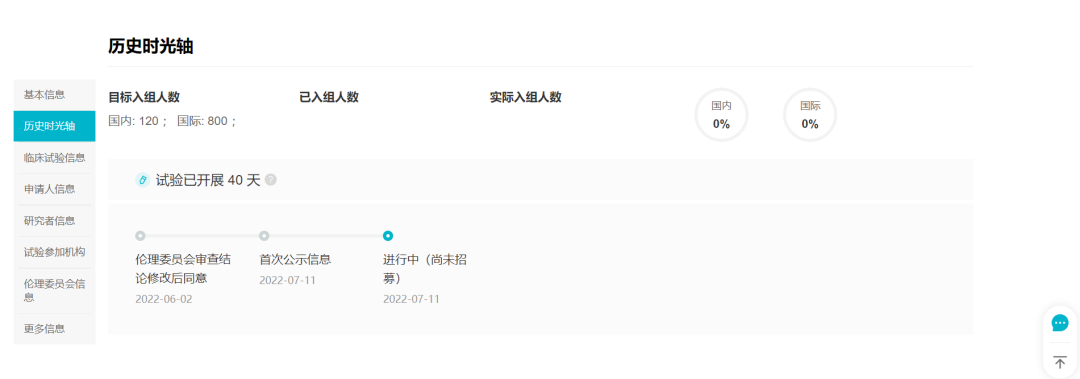Click the 国内 0% progress circle
The height and width of the screenshot is (379, 1080).
(721, 115)
